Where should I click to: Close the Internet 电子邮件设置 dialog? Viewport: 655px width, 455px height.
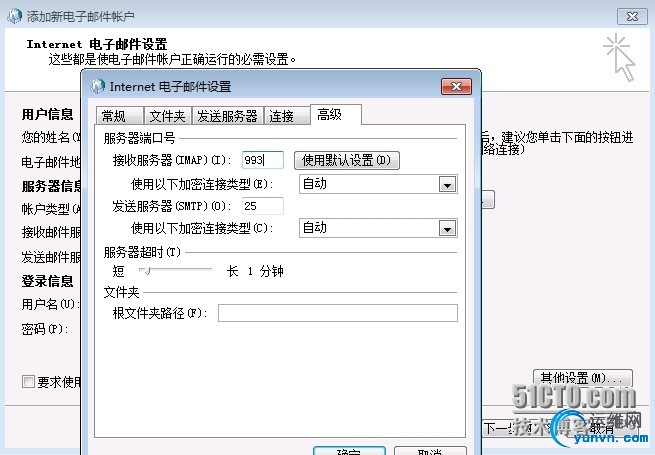pyautogui.click(x=456, y=86)
